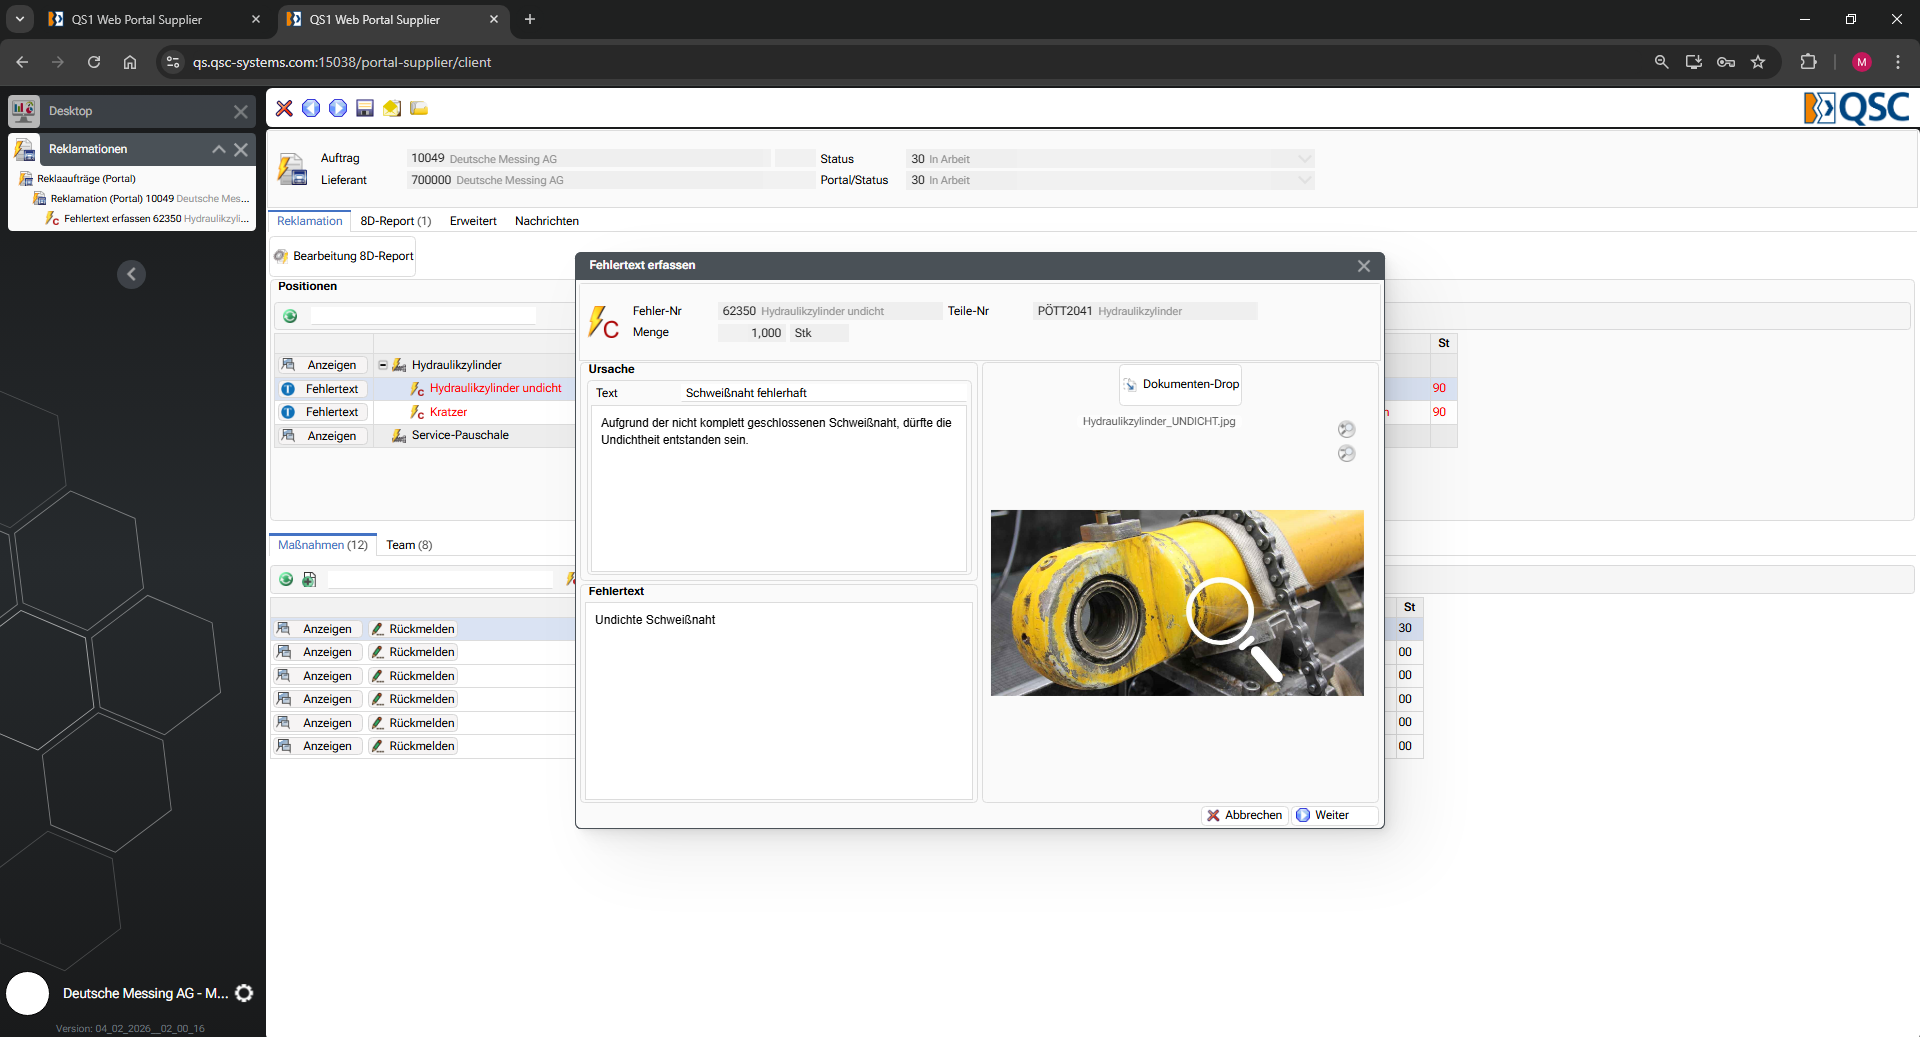The image size is (1920, 1037).
Task: Click Weiter in the dialog
Action: [x=1333, y=815]
